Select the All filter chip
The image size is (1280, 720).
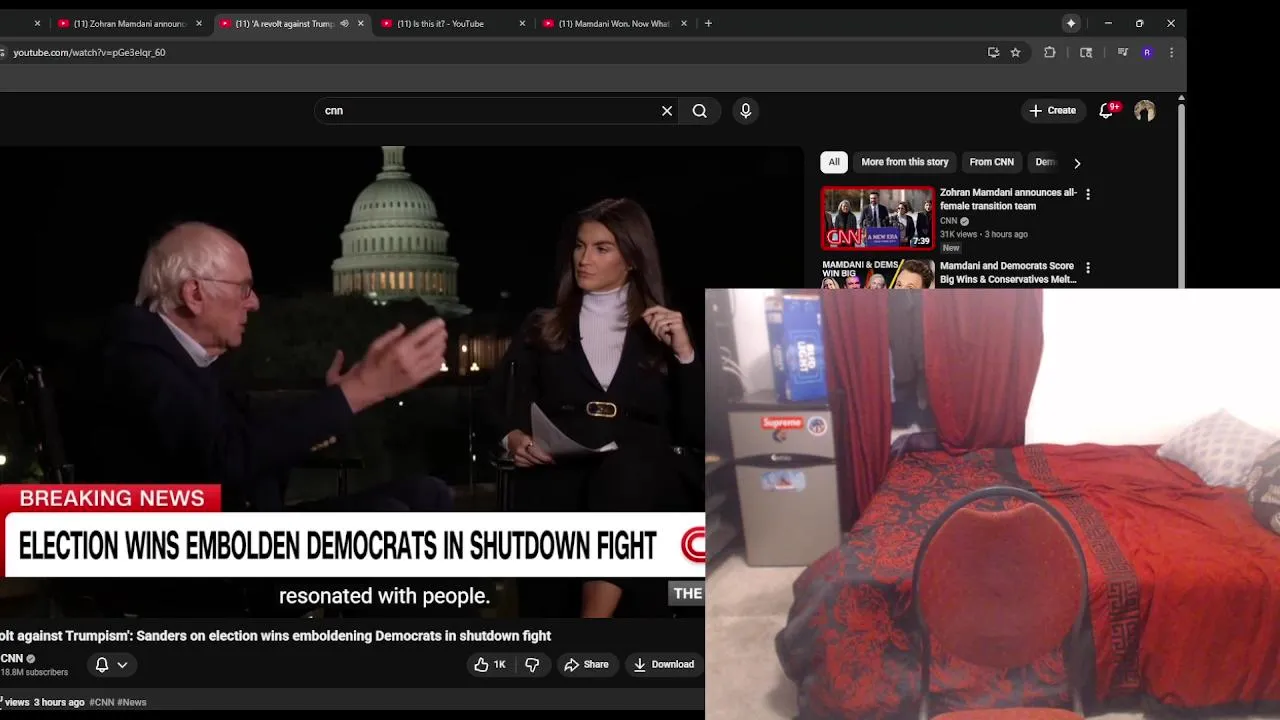point(834,162)
